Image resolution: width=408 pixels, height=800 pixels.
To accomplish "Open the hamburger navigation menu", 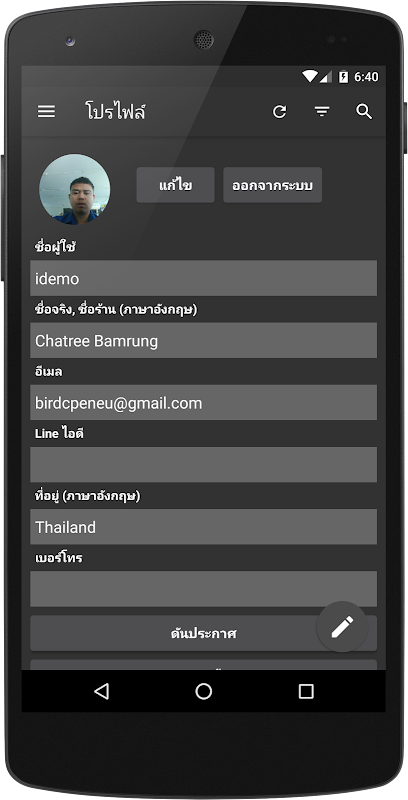I will pyautogui.click(x=46, y=111).
